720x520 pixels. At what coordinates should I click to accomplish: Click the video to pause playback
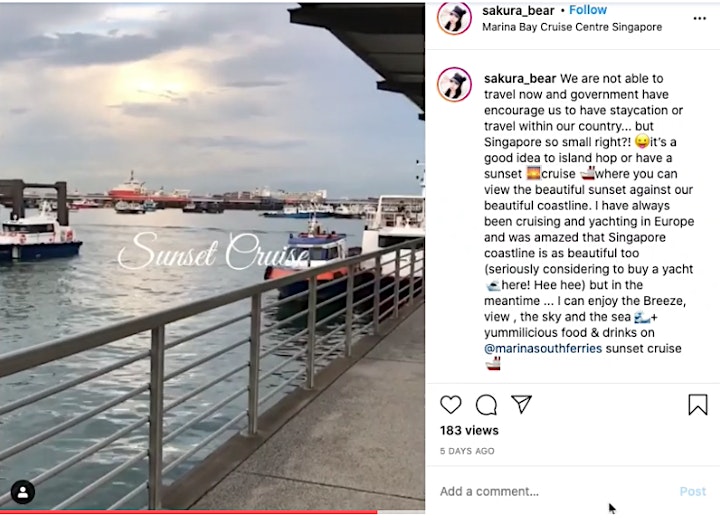(212, 257)
